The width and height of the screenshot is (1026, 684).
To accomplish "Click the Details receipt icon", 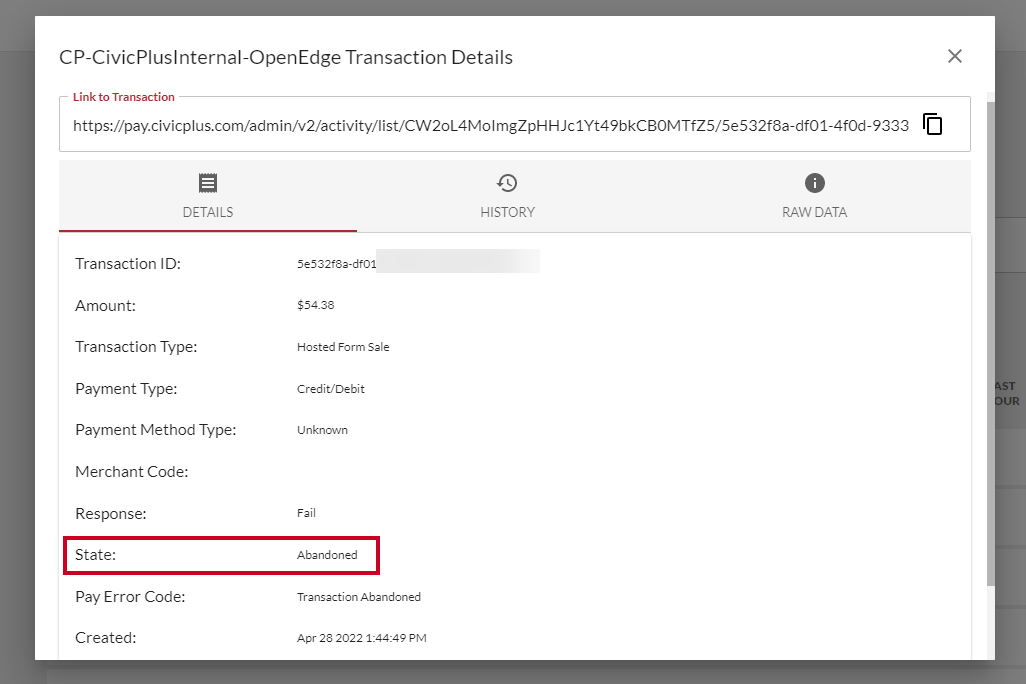I will pos(208,183).
